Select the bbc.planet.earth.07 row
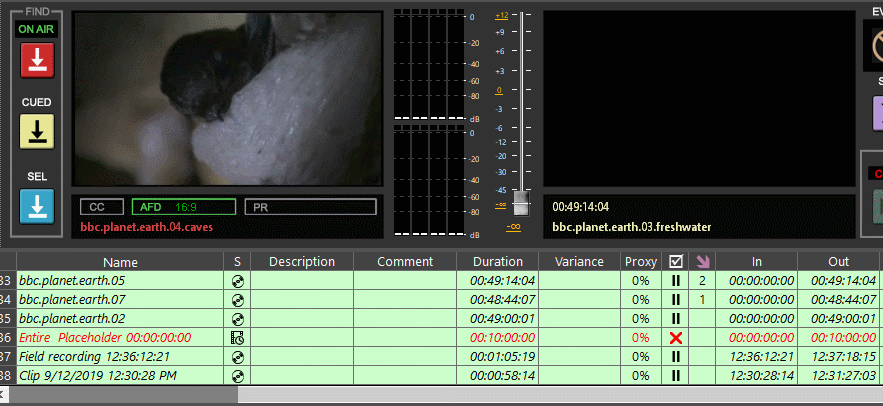Screen dimensions: 883x406 coord(440,300)
